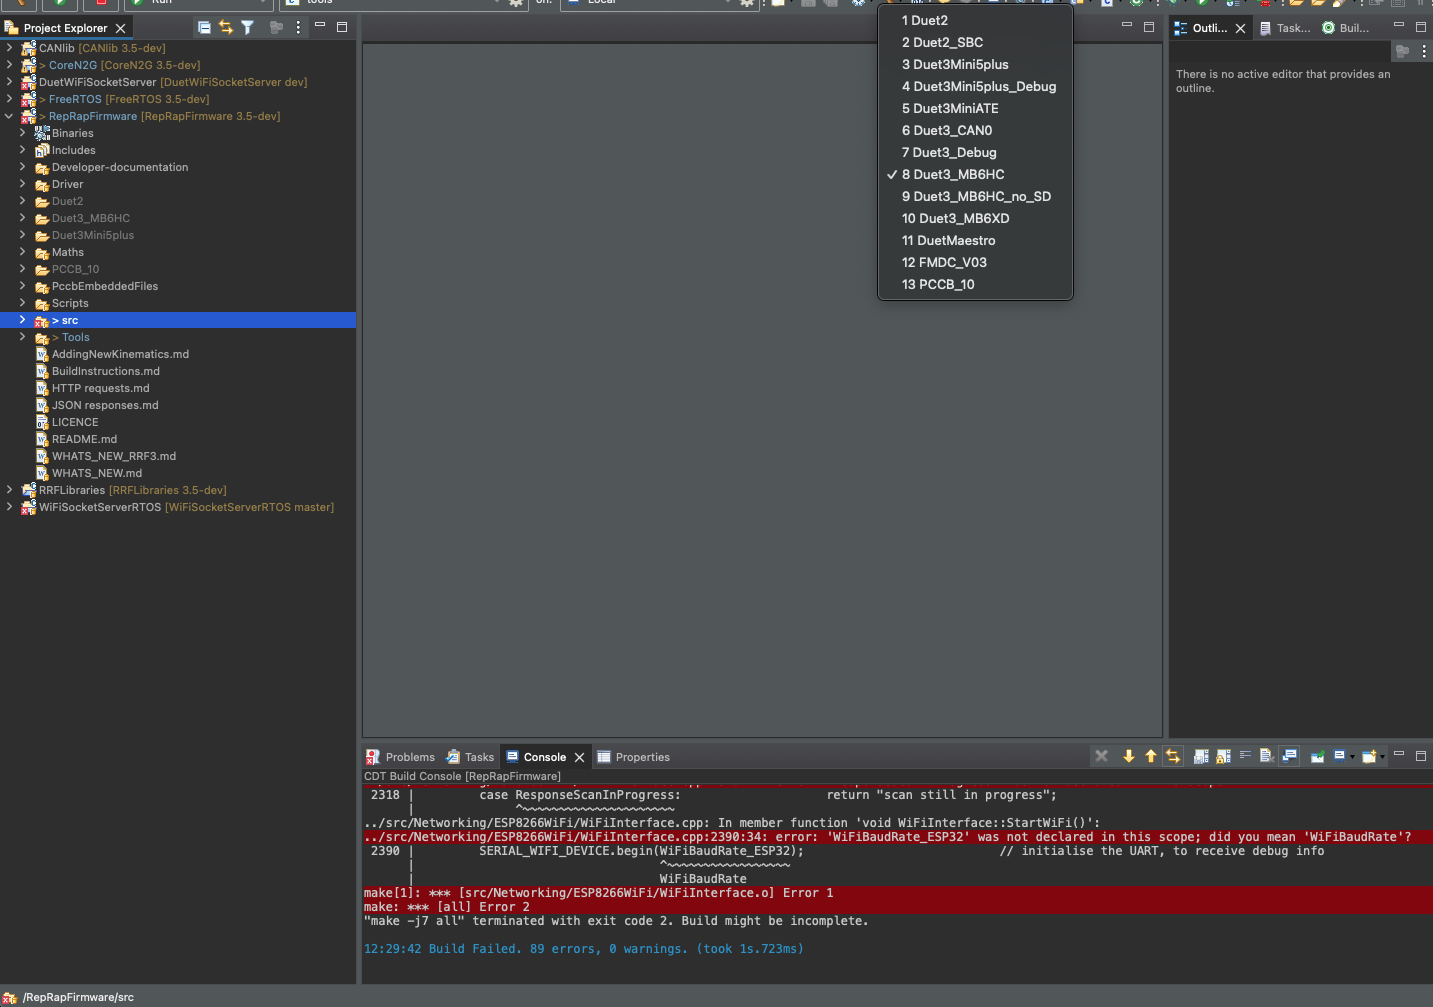Toggle Link with Editor in Project Explorer
This screenshot has height=1007, width=1433.
(226, 28)
